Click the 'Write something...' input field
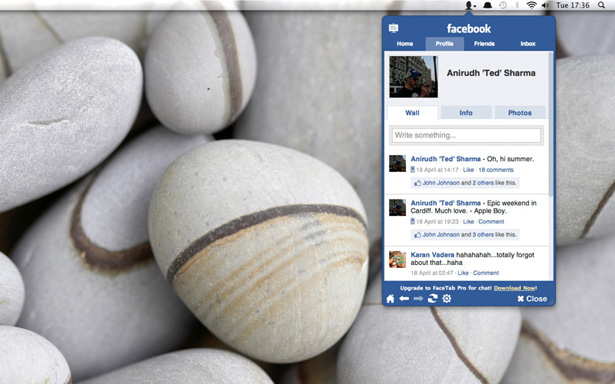This screenshot has width=615, height=384. click(466, 135)
